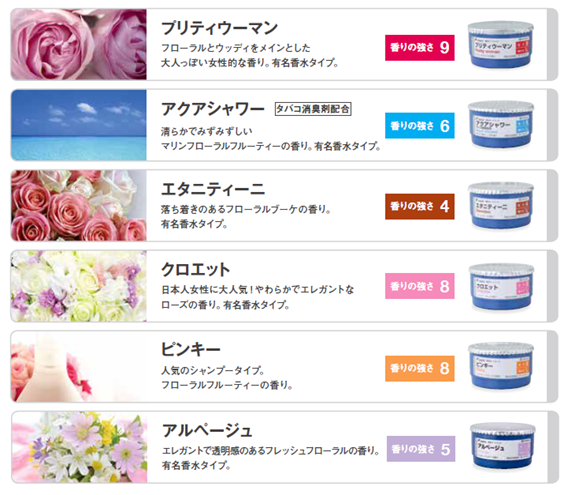Select the クロエット product canister
This screenshot has height=495, width=568.
point(501,286)
